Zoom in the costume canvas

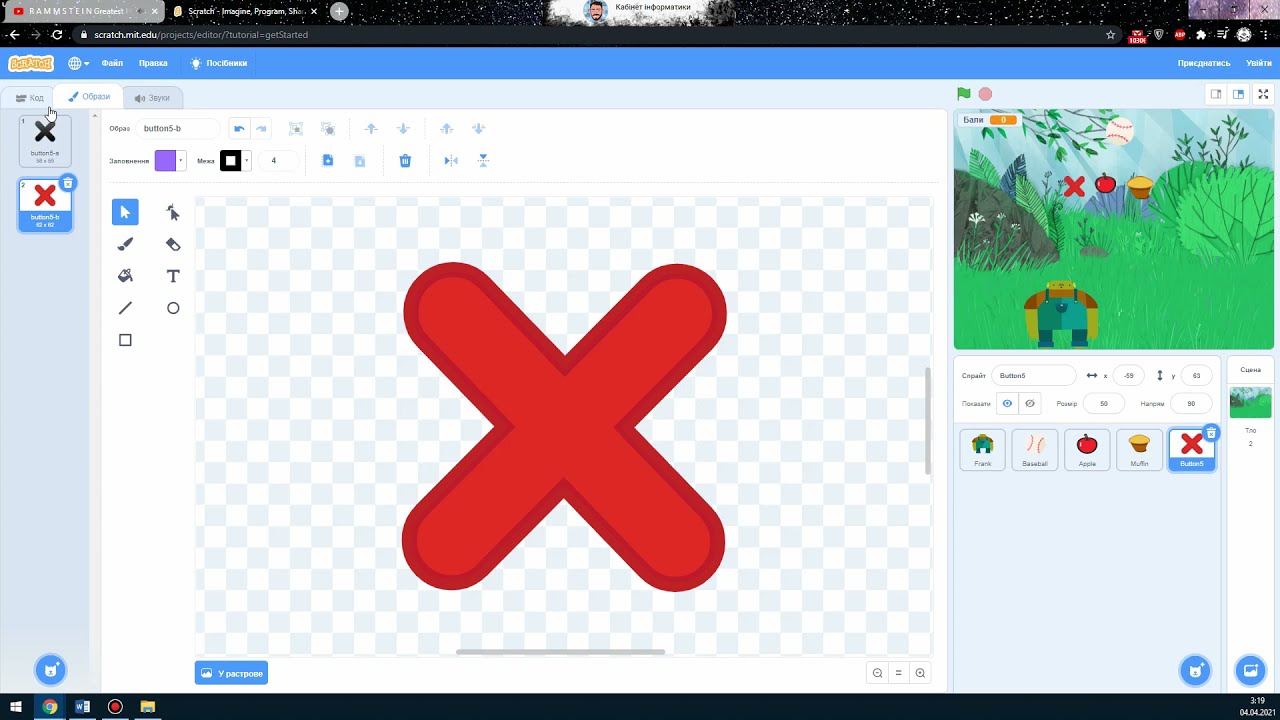[x=920, y=673]
